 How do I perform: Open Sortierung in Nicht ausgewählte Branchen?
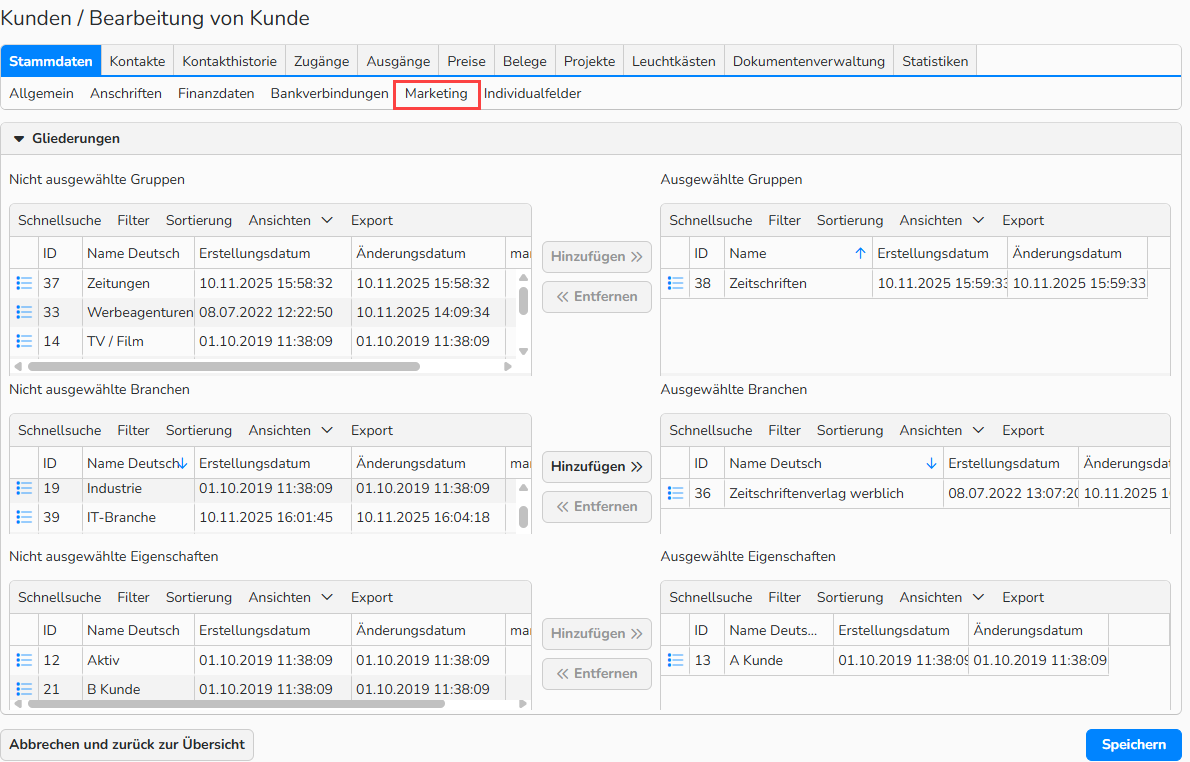click(x=199, y=430)
